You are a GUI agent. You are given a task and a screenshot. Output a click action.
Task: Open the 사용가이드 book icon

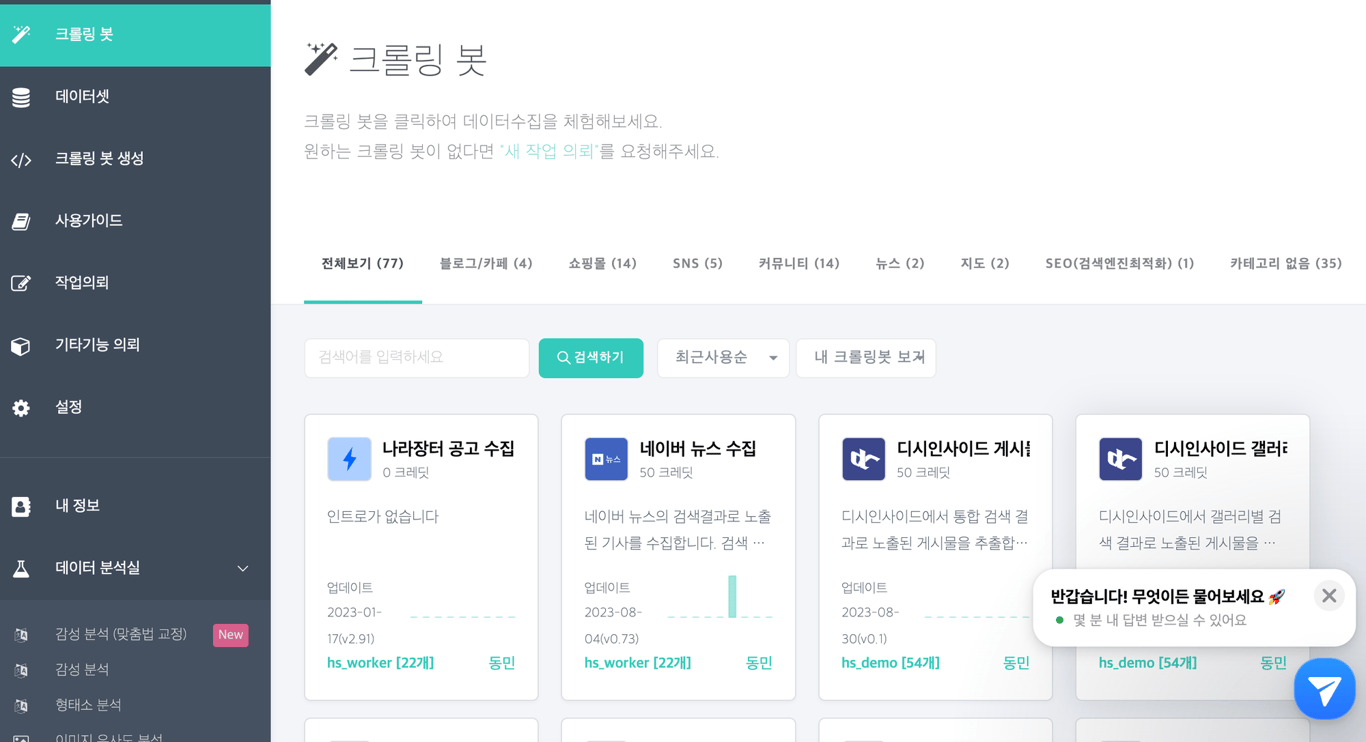(x=21, y=221)
